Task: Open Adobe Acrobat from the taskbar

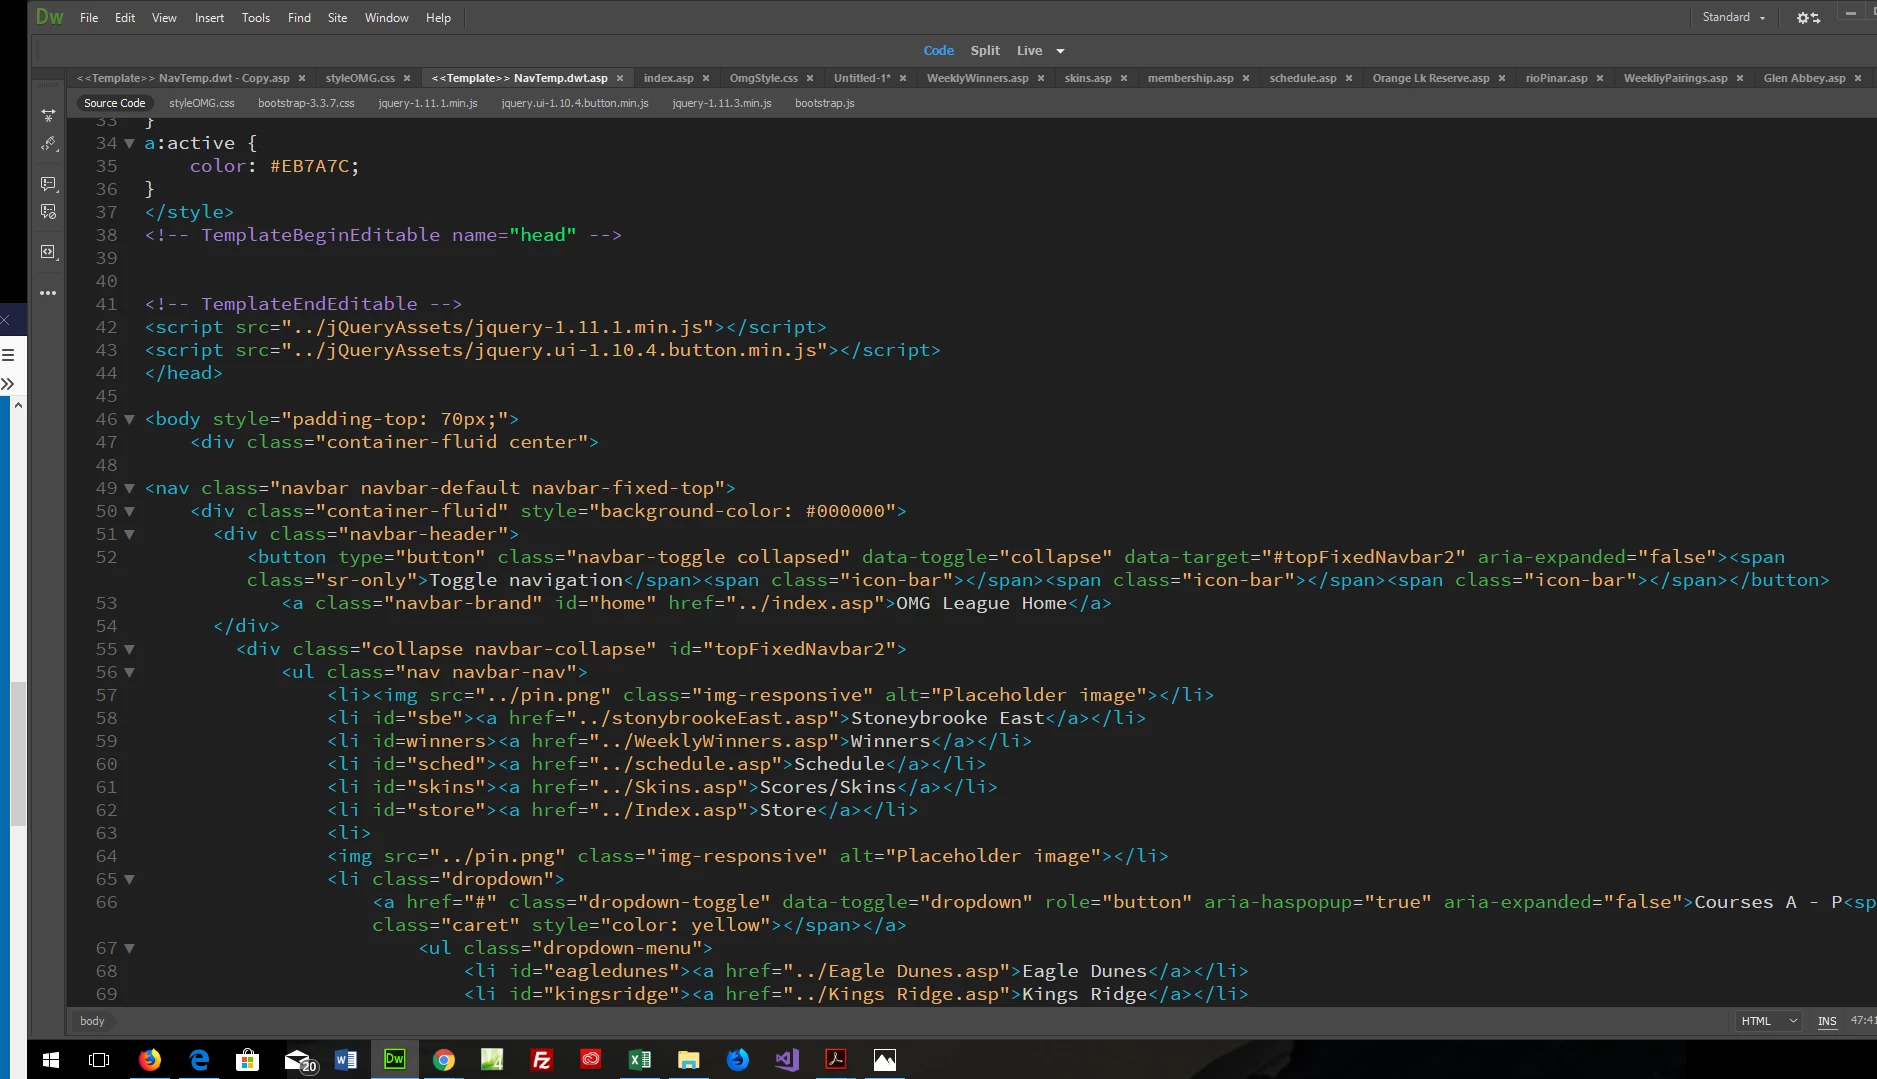Action: coord(836,1060)
